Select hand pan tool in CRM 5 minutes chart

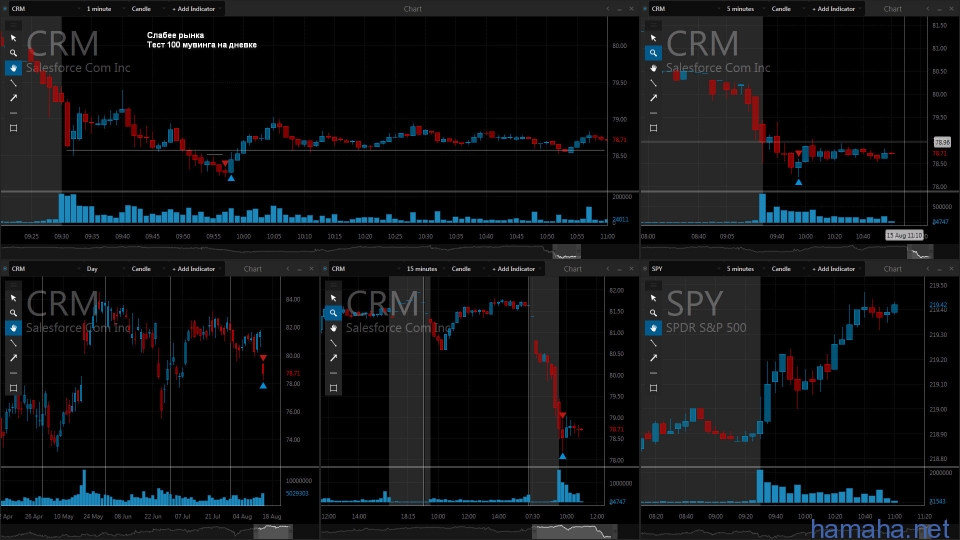[653, 68]
